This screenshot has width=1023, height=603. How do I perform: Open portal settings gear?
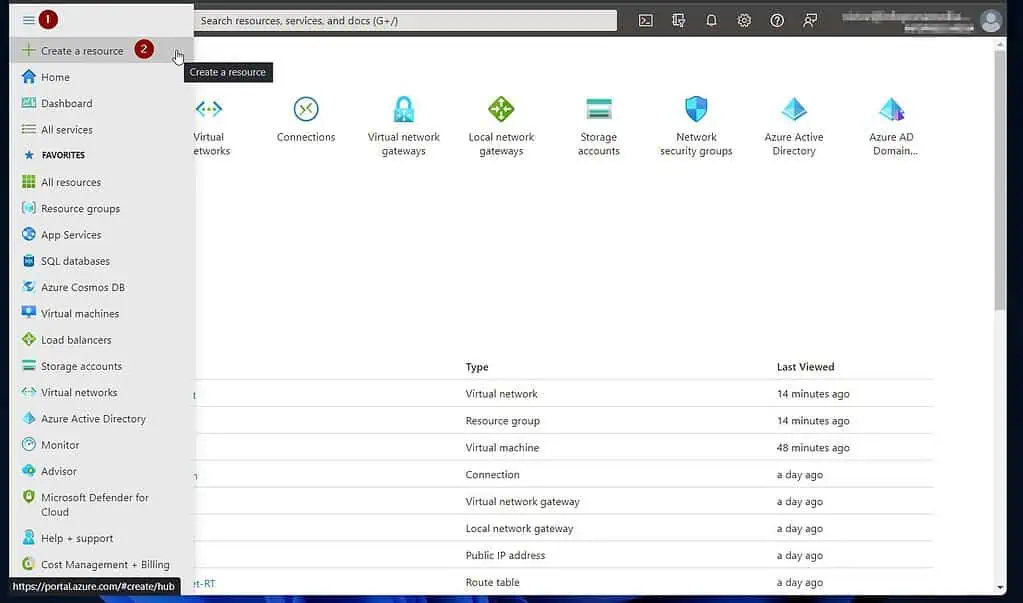coord(744,20)
